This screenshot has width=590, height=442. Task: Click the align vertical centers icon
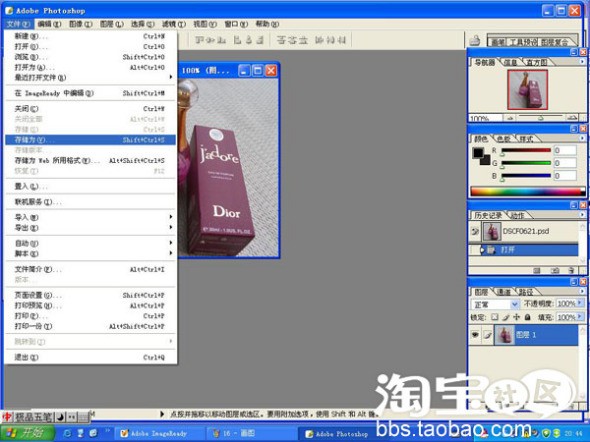(211, 40)
